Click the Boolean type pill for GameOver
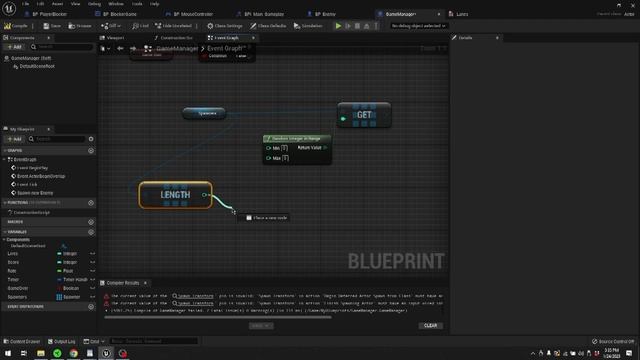The image size is (640, 360). click(68, 288)
